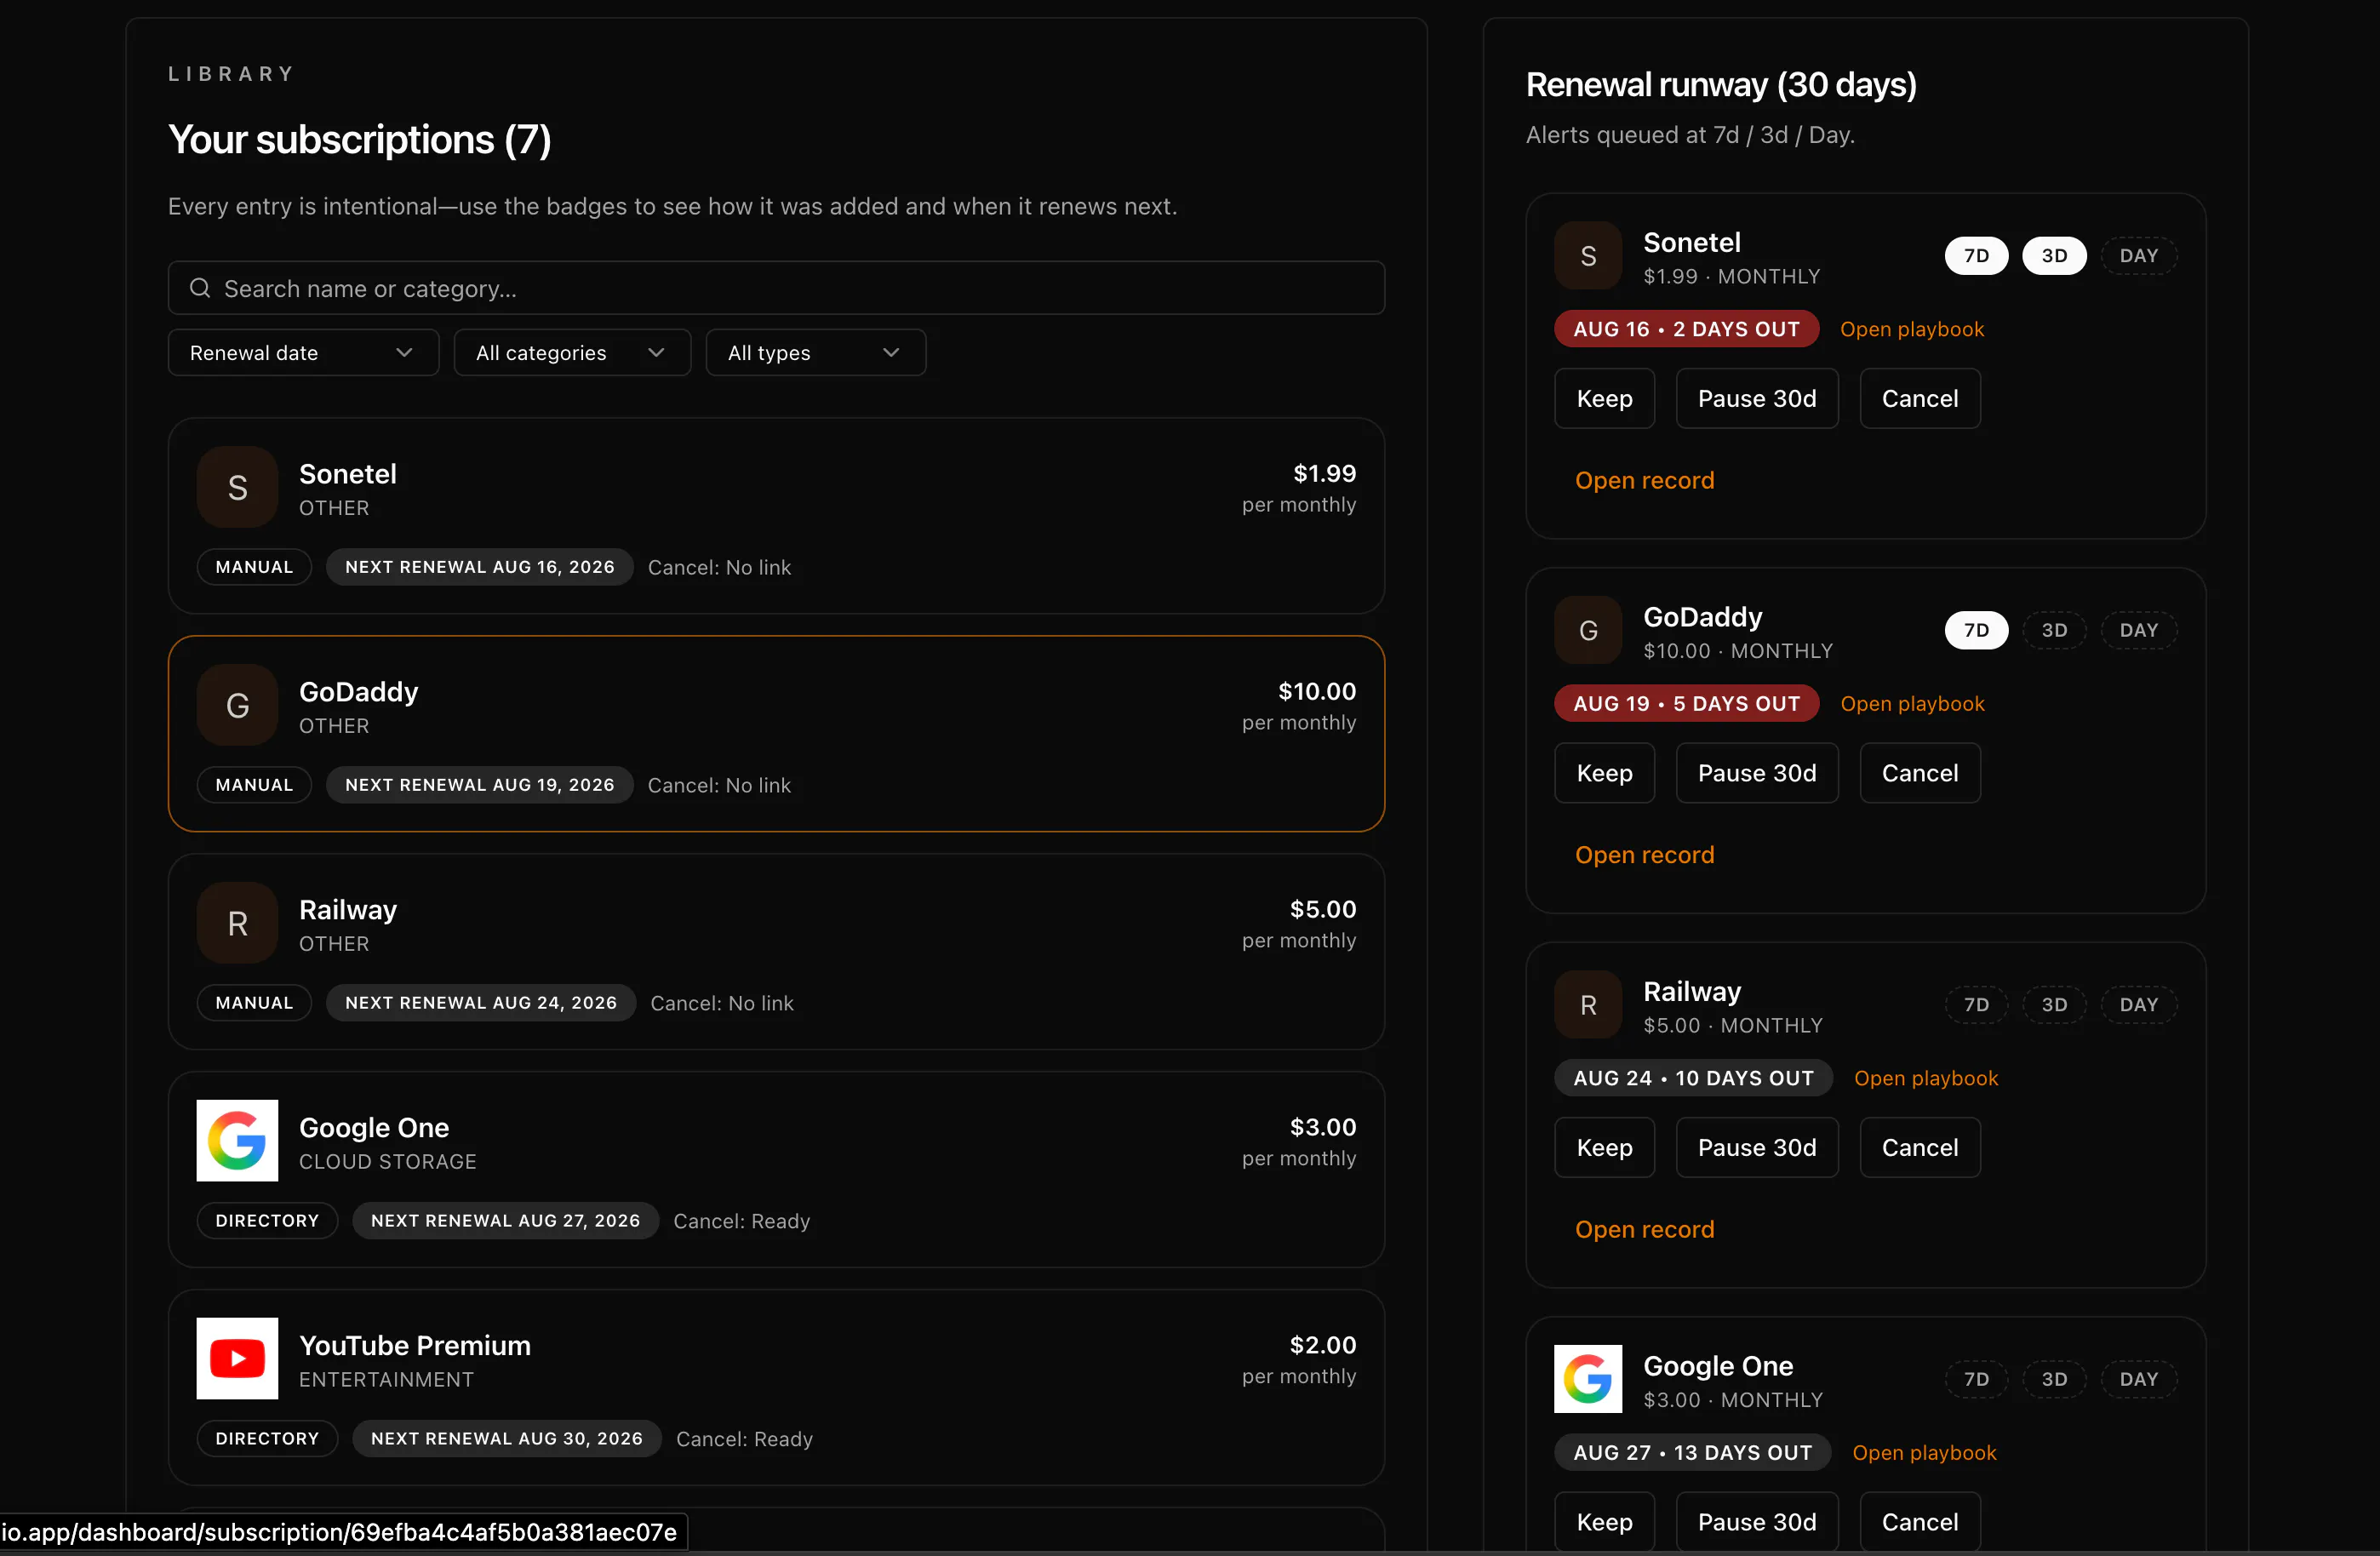
Task: Click the Sonetel name in the library list
Action: coord(348,474)
